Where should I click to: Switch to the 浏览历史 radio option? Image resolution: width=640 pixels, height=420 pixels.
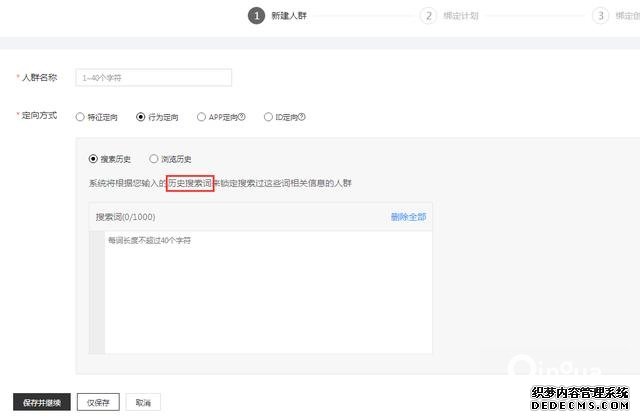click(154, 158)
